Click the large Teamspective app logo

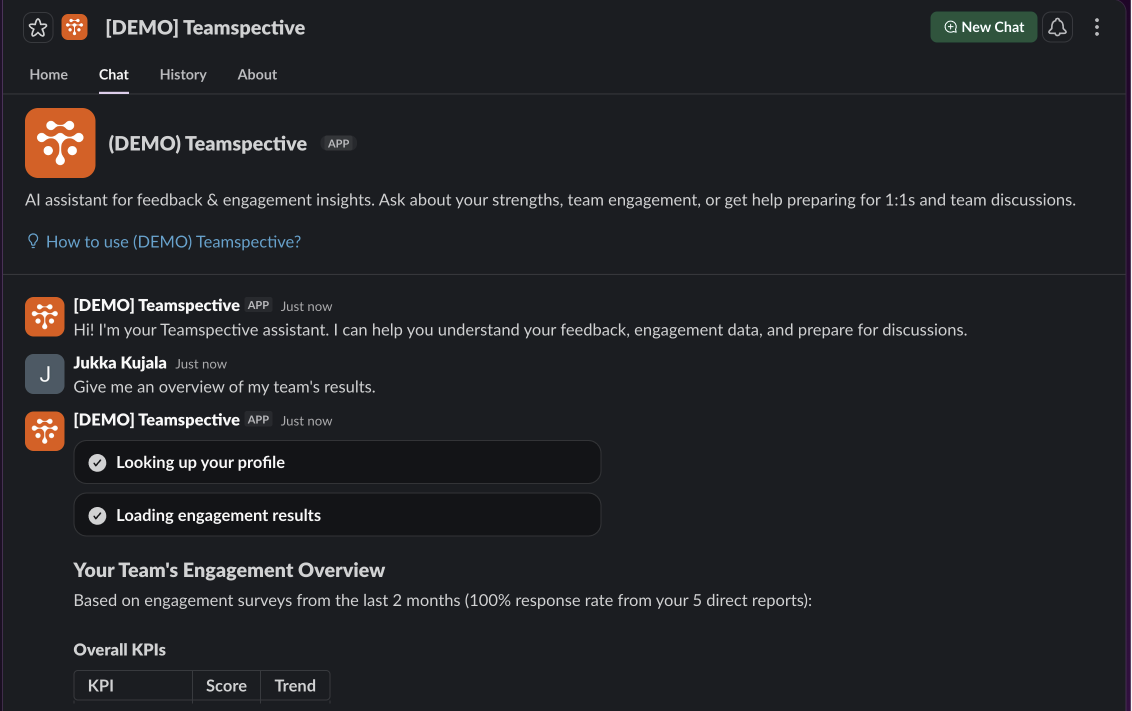click(x=60, y=143)
